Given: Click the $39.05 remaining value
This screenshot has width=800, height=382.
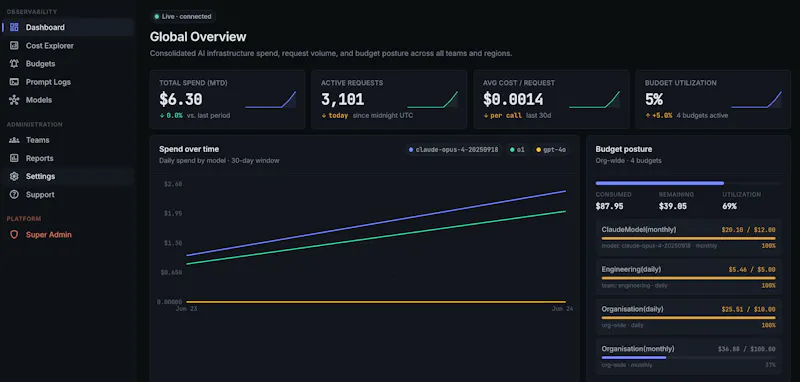Looking at the screenshot, I should click(x=673, y=207).
